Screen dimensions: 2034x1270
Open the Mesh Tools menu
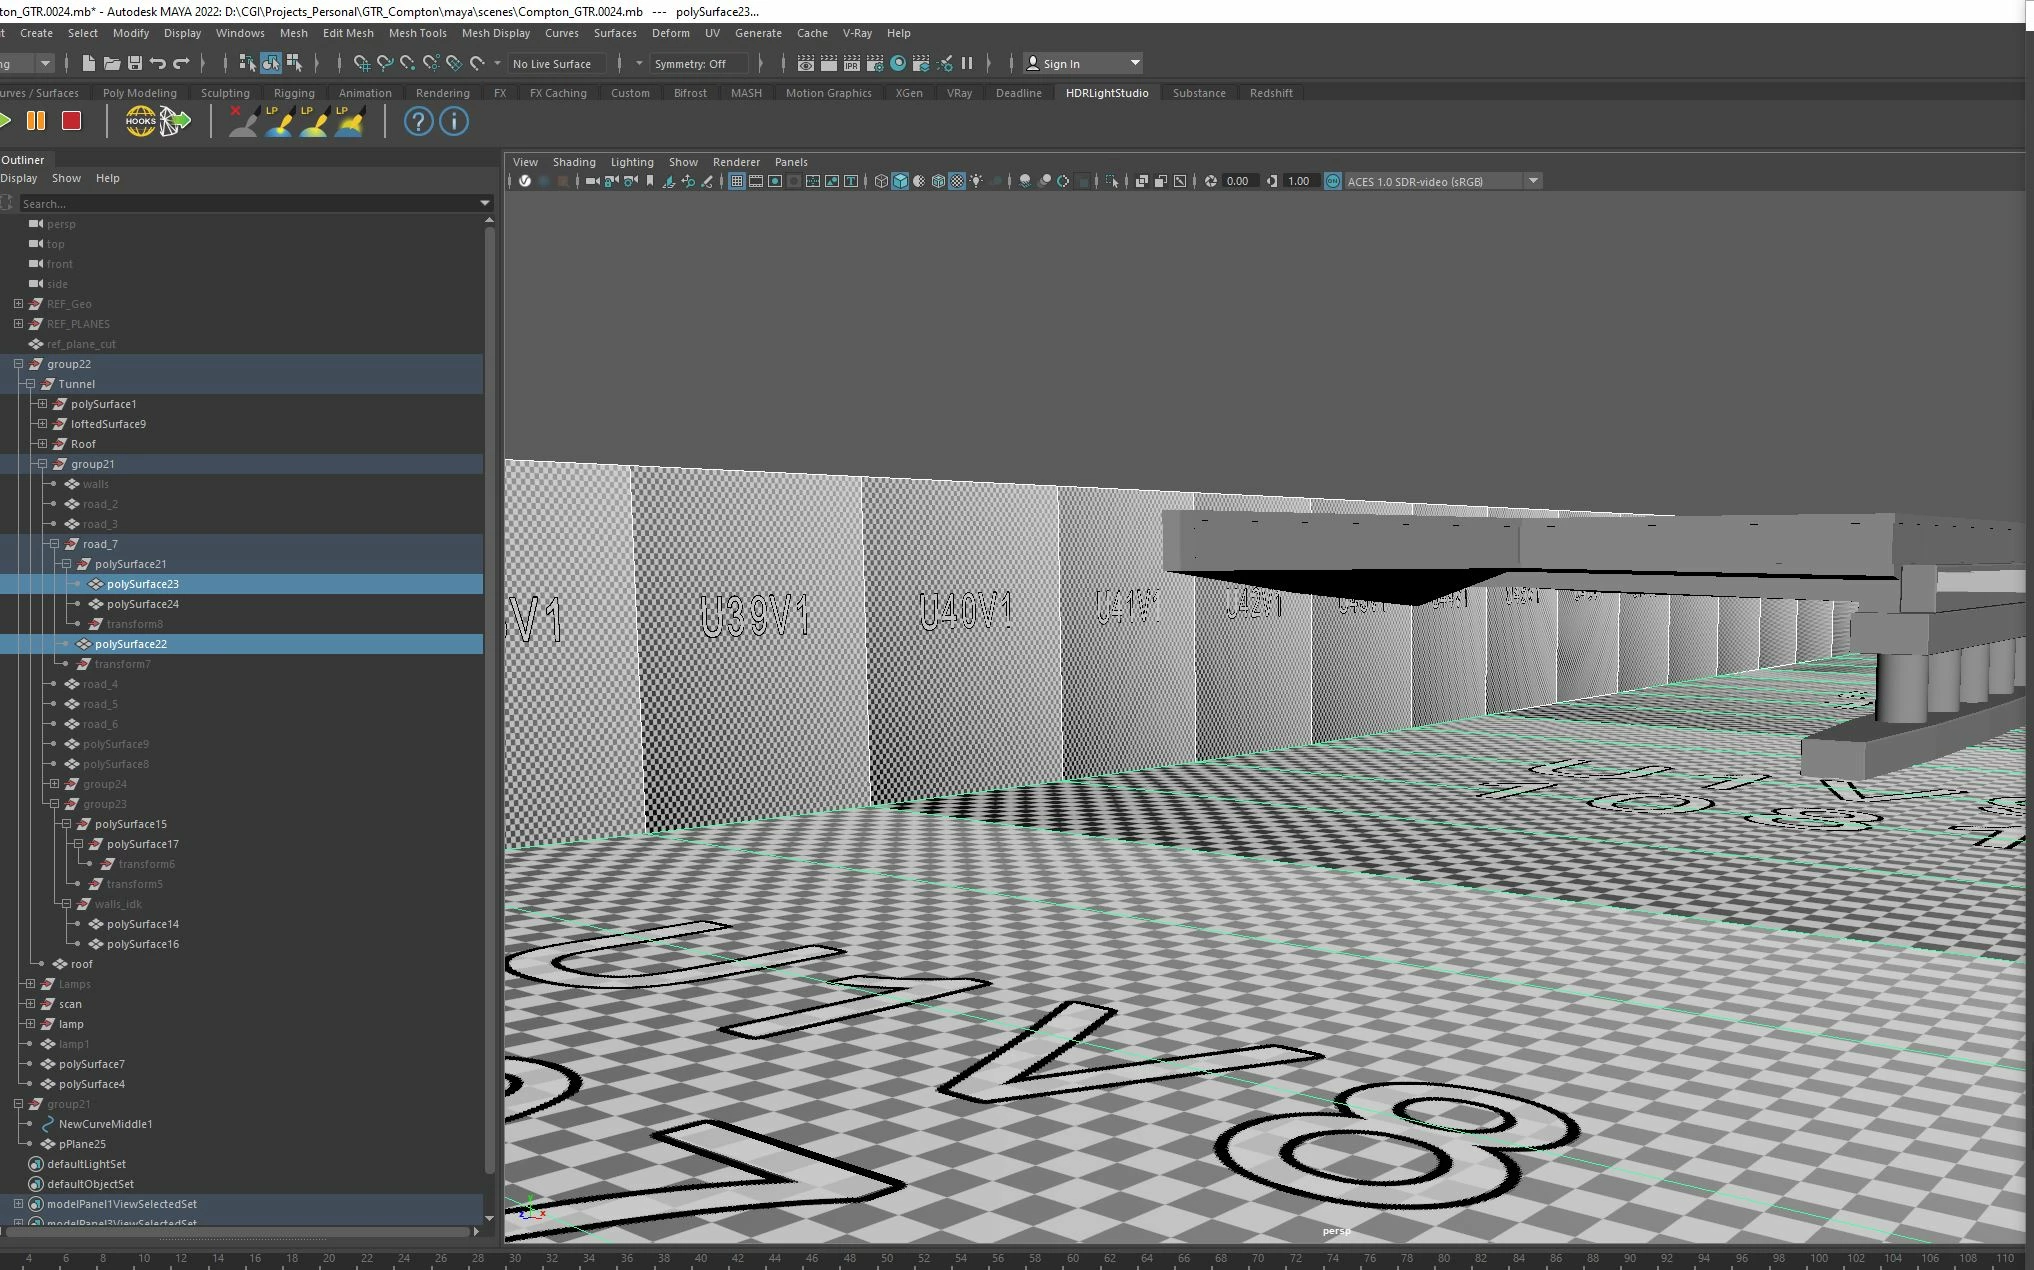click(x=417, y=33)
